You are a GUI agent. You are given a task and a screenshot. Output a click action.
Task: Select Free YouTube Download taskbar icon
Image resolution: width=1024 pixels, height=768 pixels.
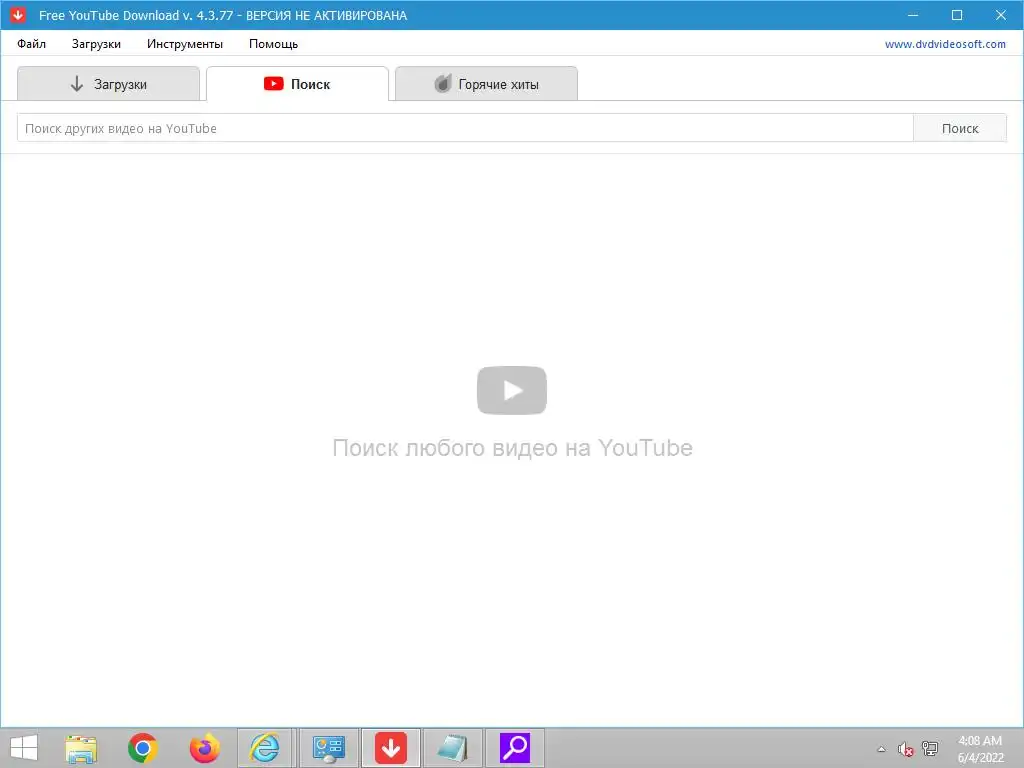391,748
